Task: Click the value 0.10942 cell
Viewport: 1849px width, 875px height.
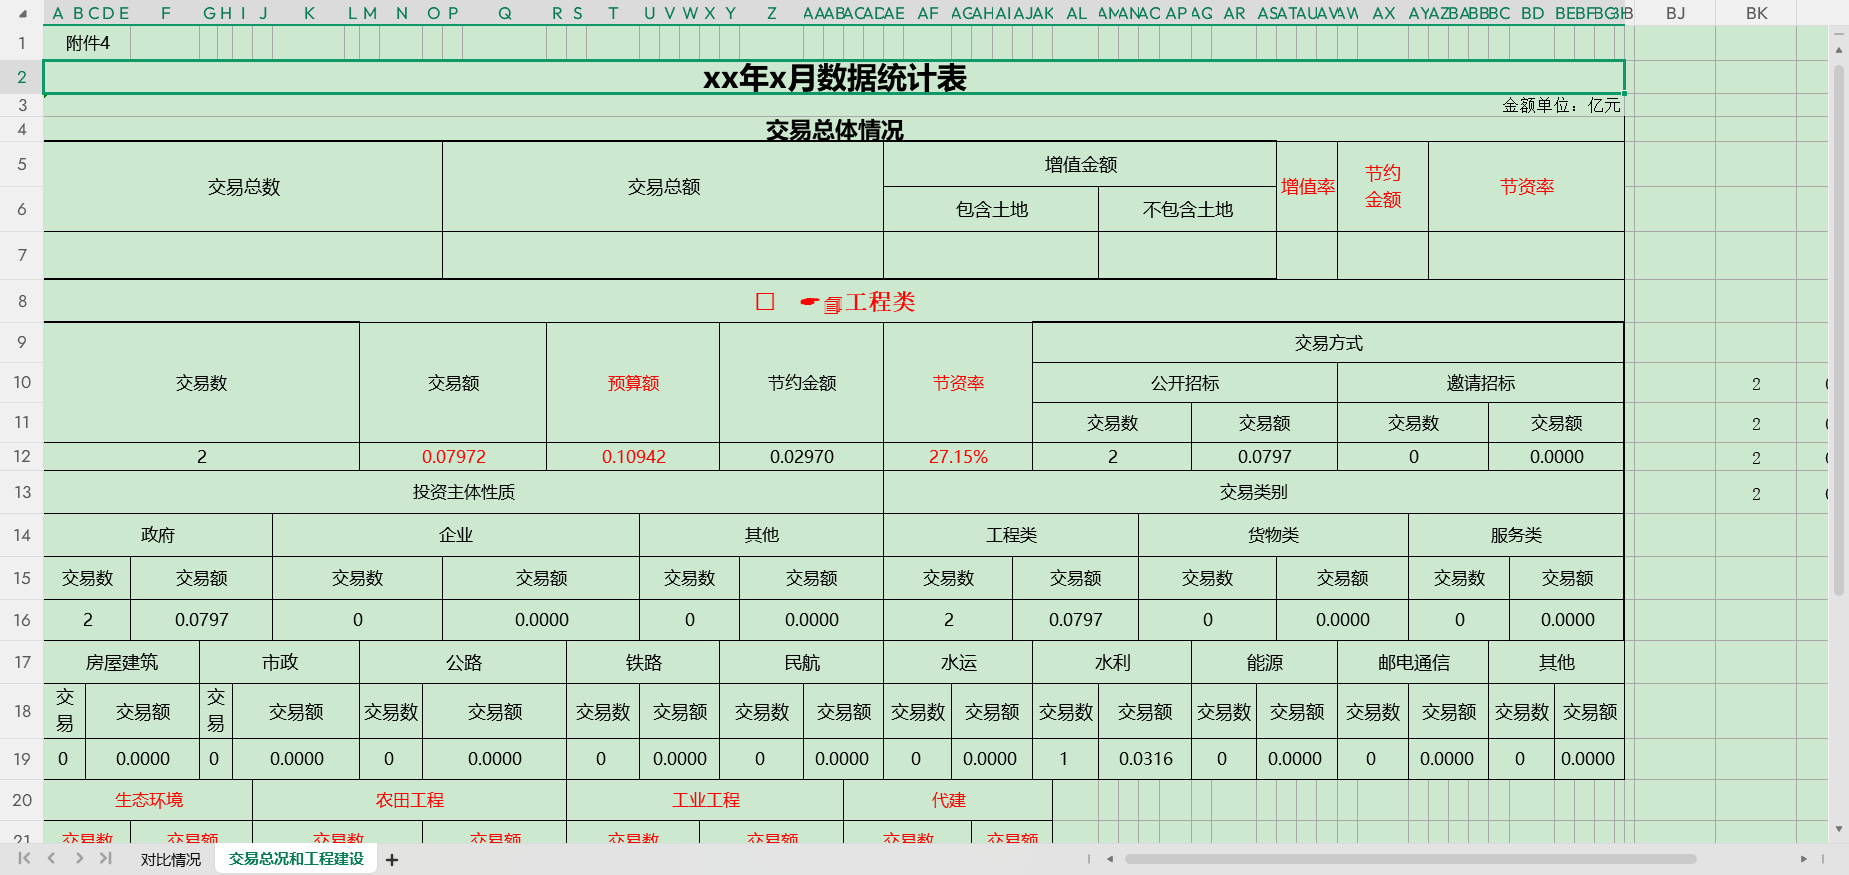Action: click(633, 457)
